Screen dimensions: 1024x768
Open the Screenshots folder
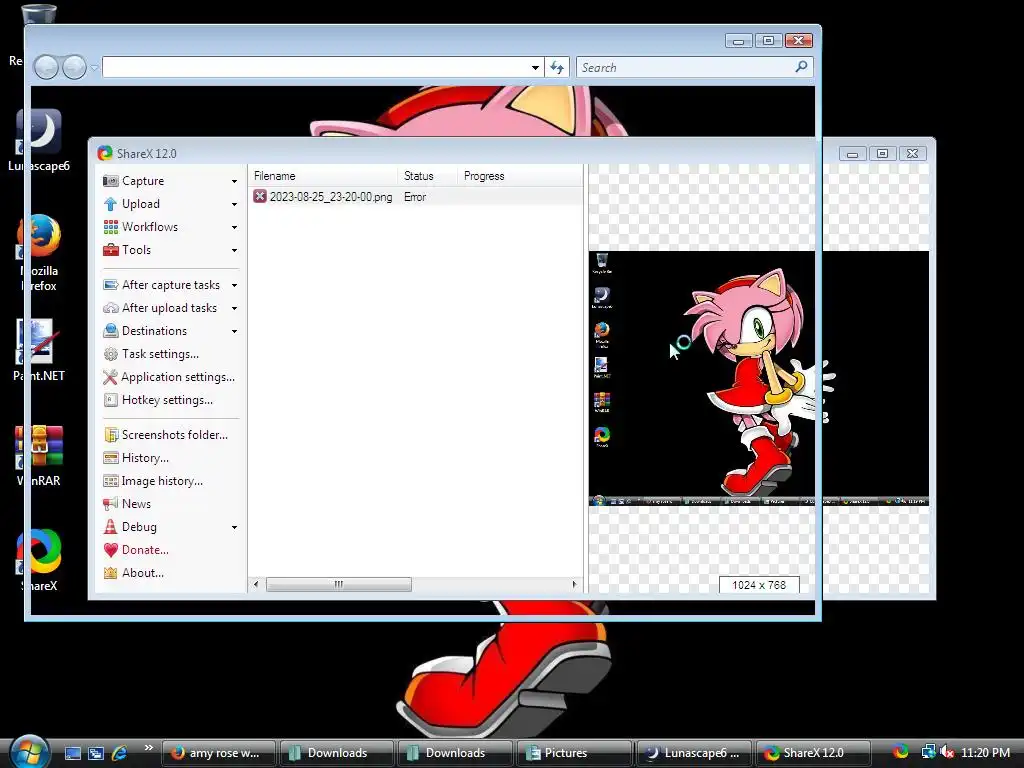[174, 435]
